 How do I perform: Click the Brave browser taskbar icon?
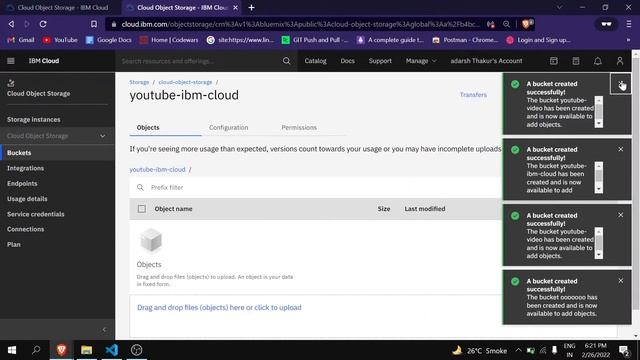click(61, 350)
